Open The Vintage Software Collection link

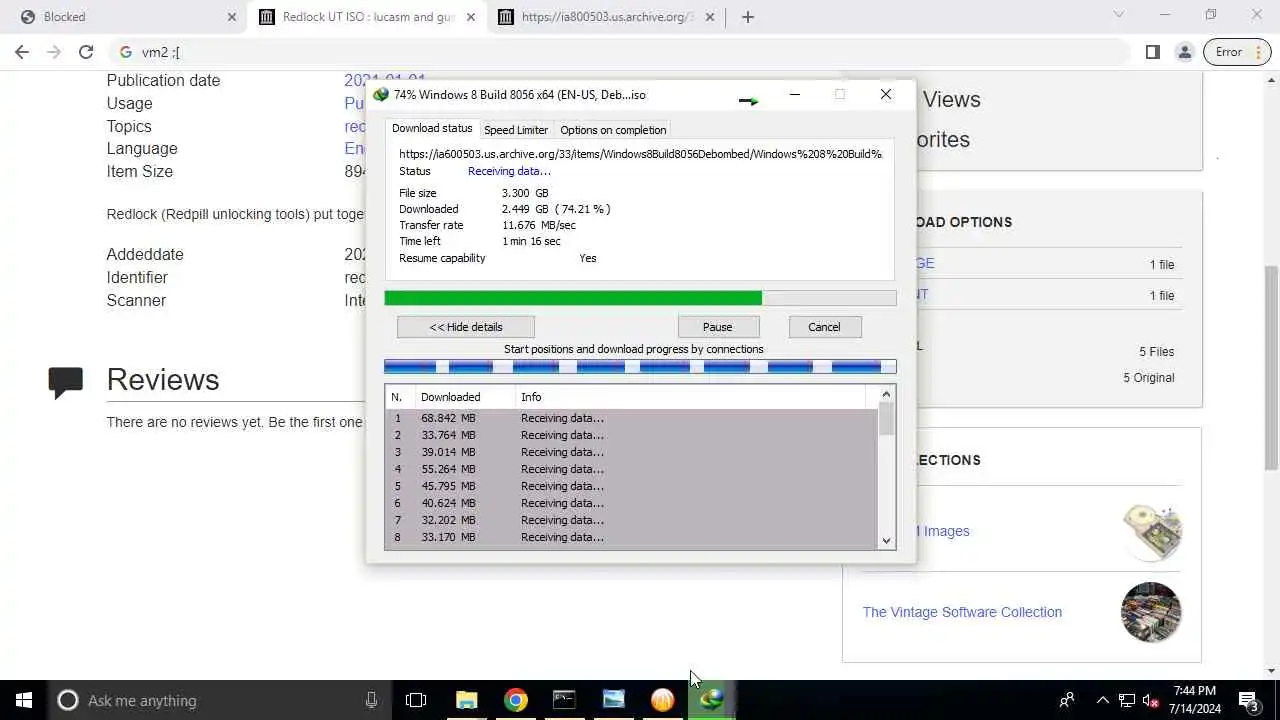[x=962, y=612]
